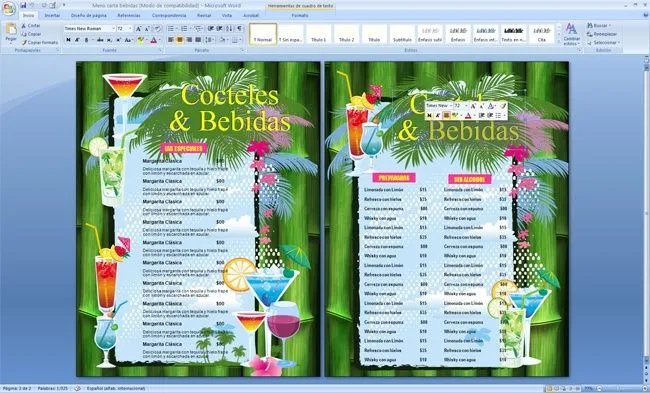Viewport: 650px width, 393px height.
Task: Open Word help question-mark icon
Action: click(646, 15)
